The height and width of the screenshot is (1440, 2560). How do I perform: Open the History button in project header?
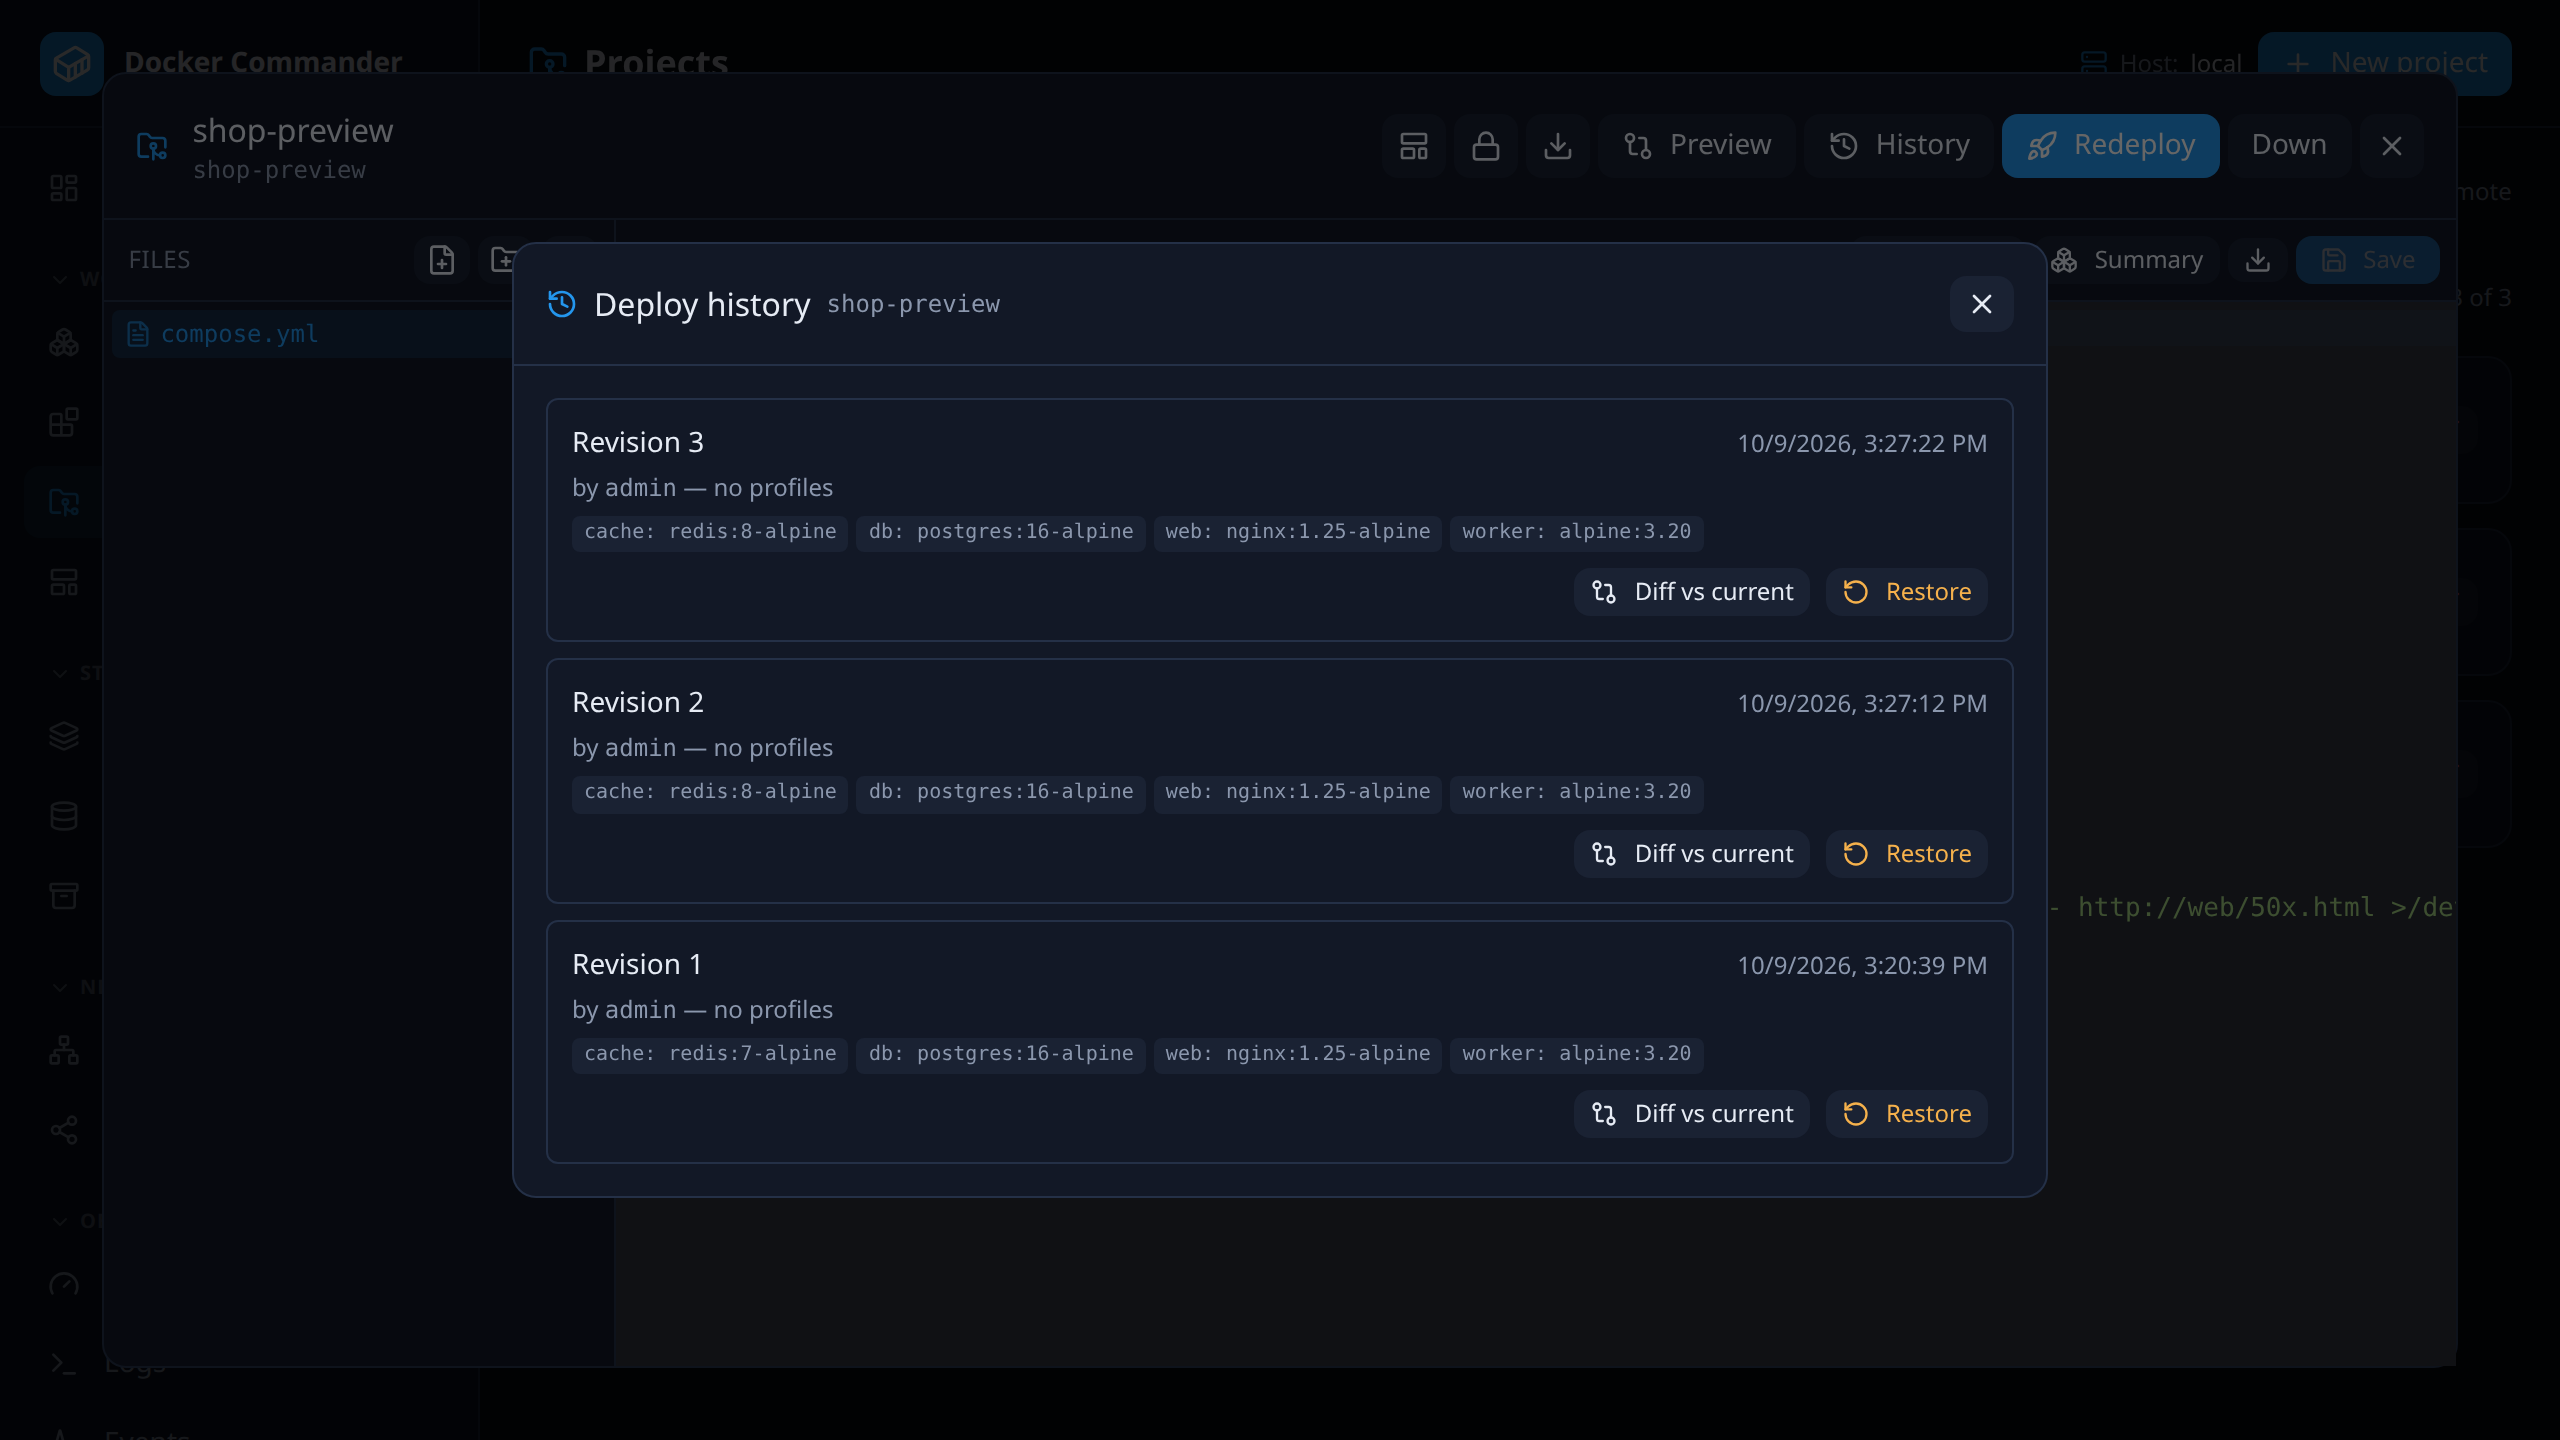(1898, 146)
